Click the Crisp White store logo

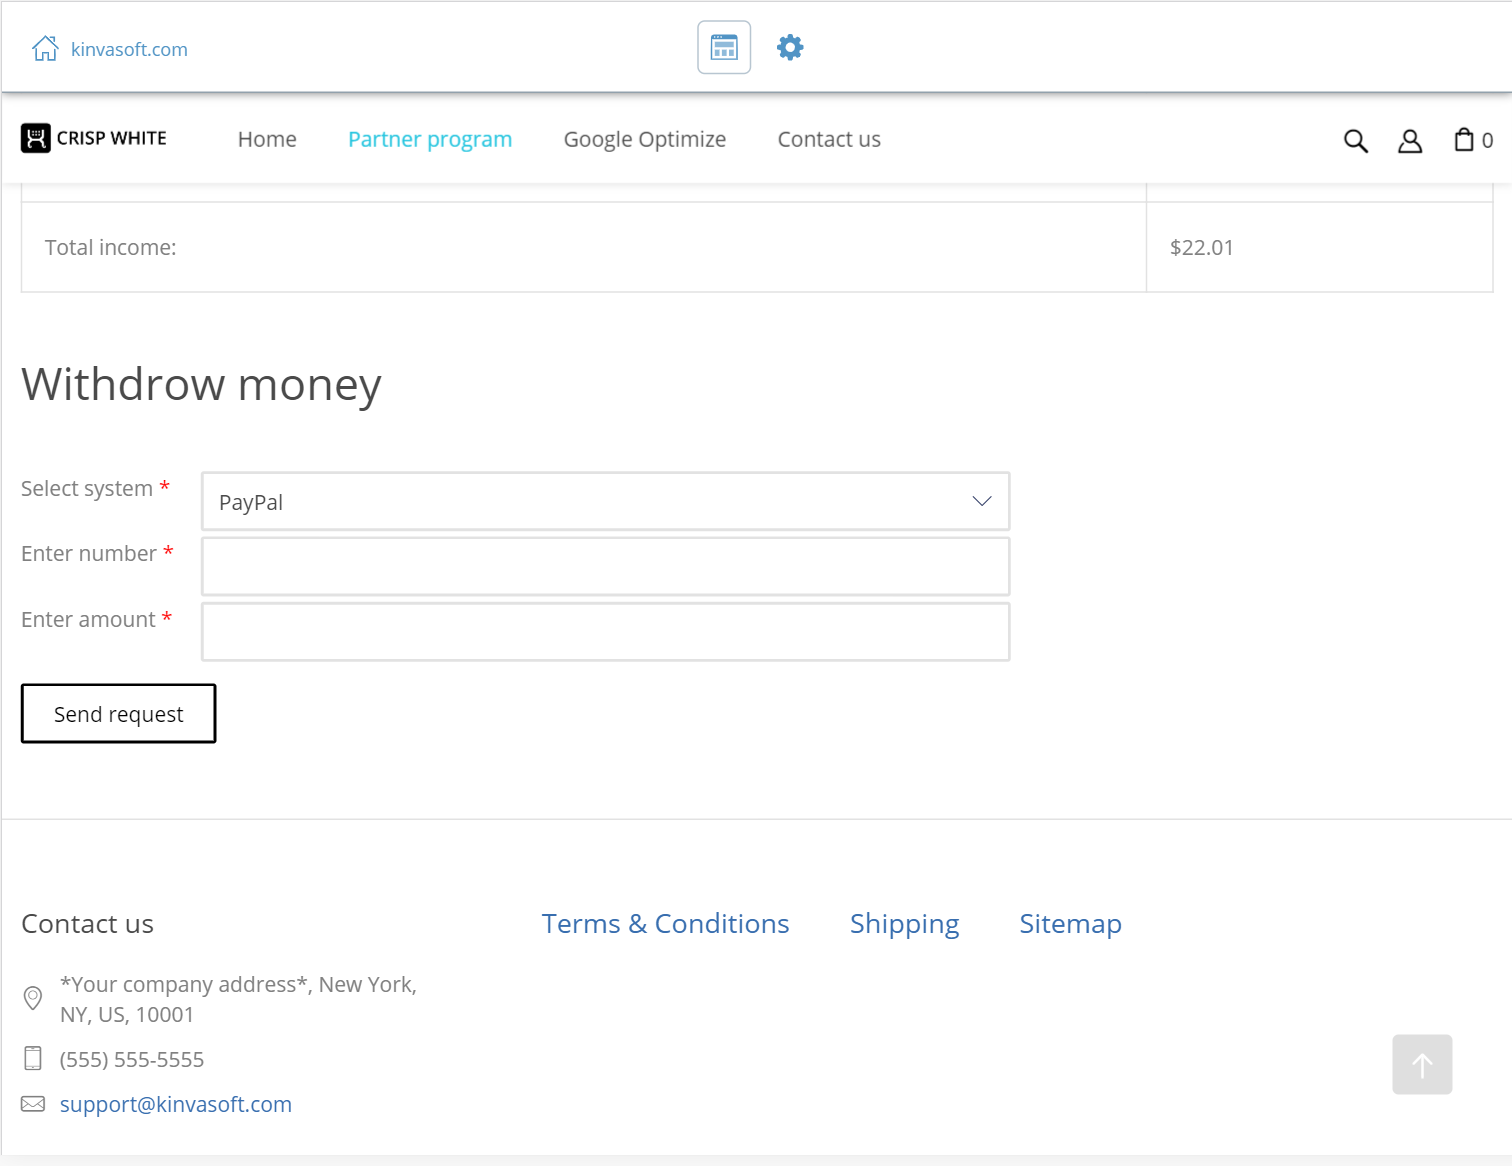point(94,138)
